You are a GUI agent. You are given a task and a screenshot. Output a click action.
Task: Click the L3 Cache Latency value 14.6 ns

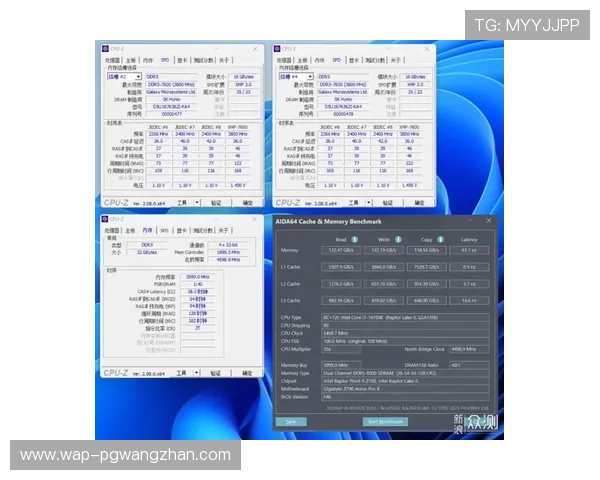(x=469, y=301)
